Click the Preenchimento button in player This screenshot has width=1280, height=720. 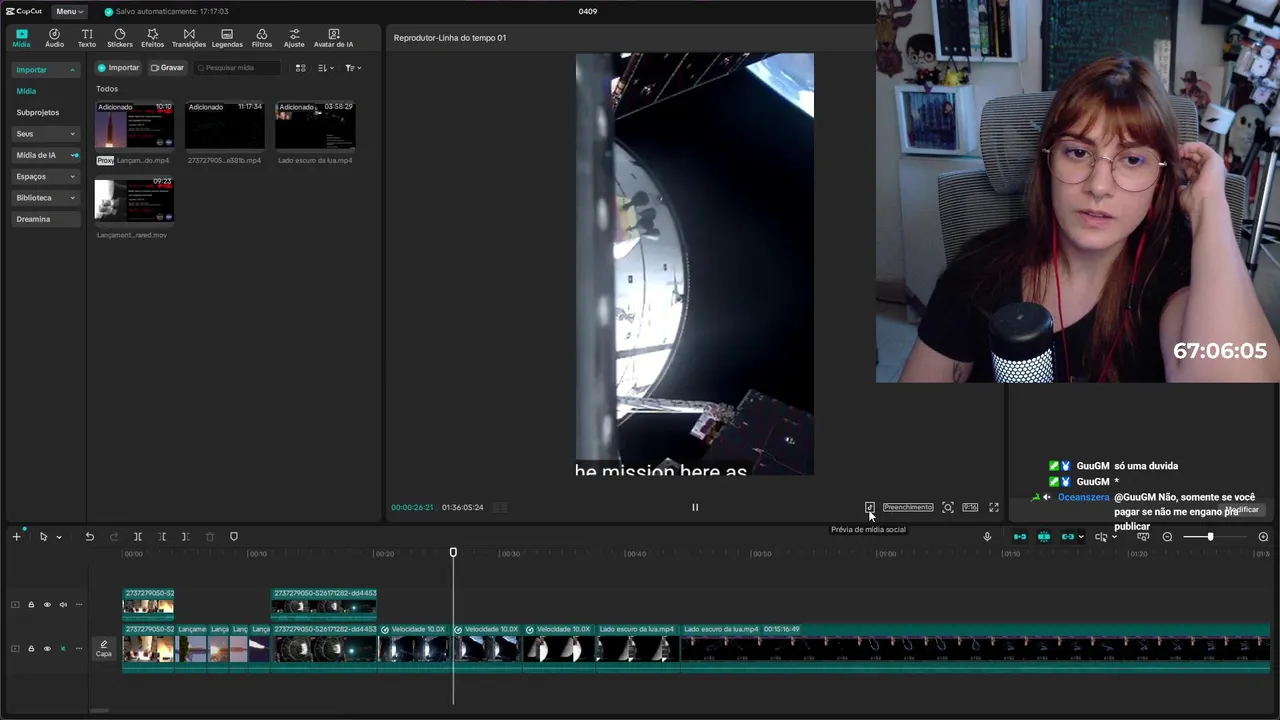point(908,507)
